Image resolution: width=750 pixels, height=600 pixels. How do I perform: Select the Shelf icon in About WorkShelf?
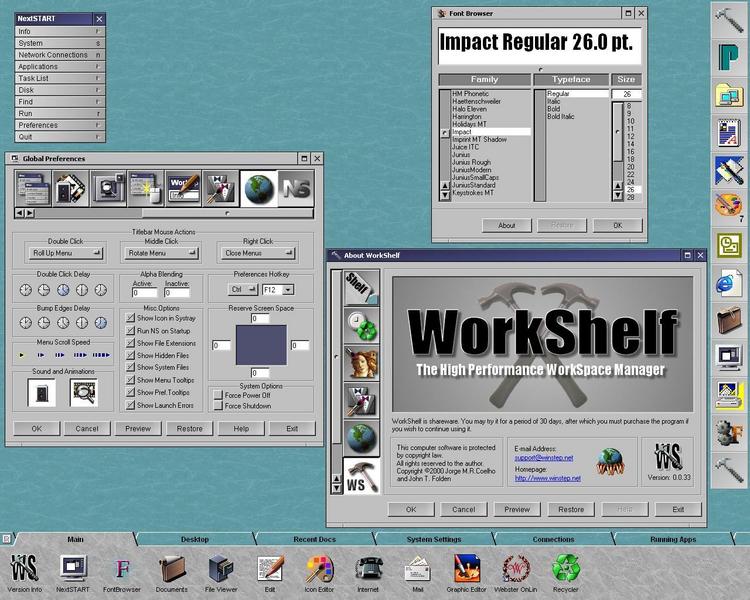coord(362,287)
